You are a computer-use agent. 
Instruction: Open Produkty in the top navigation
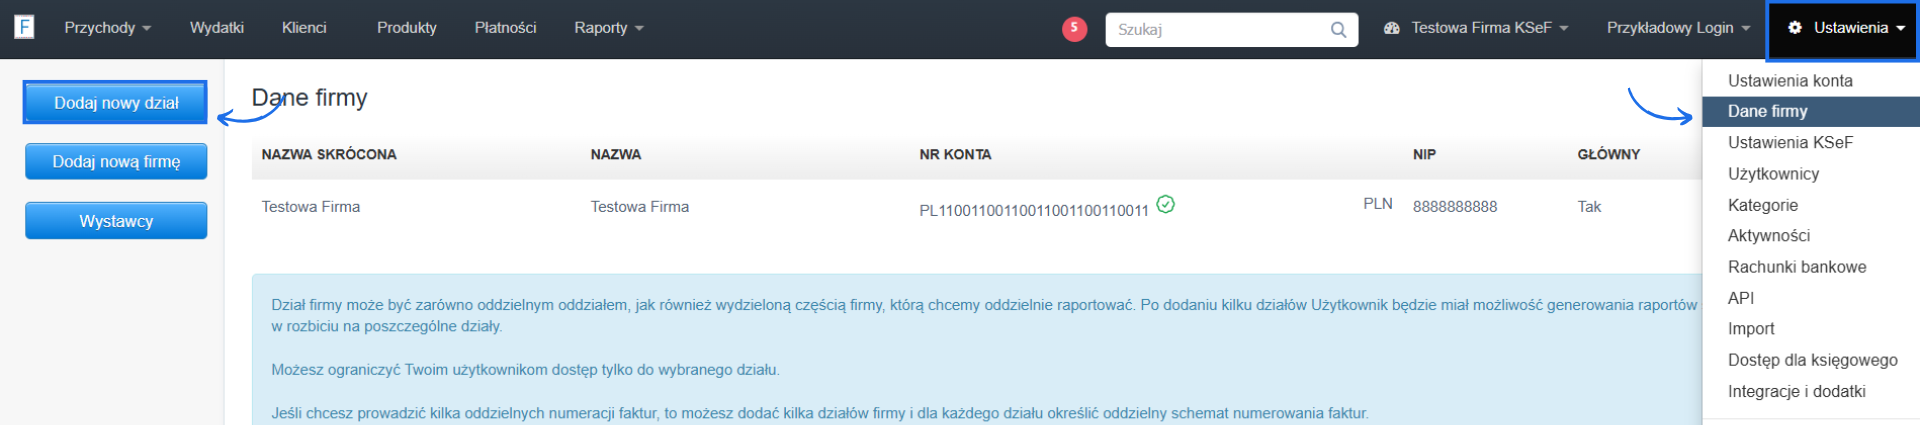tap(407, 28)
